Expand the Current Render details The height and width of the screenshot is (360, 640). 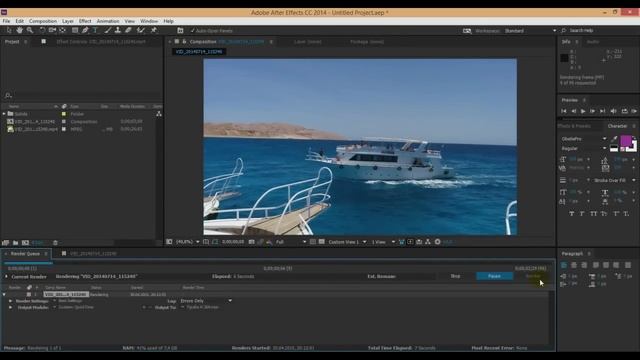point(6,277)
